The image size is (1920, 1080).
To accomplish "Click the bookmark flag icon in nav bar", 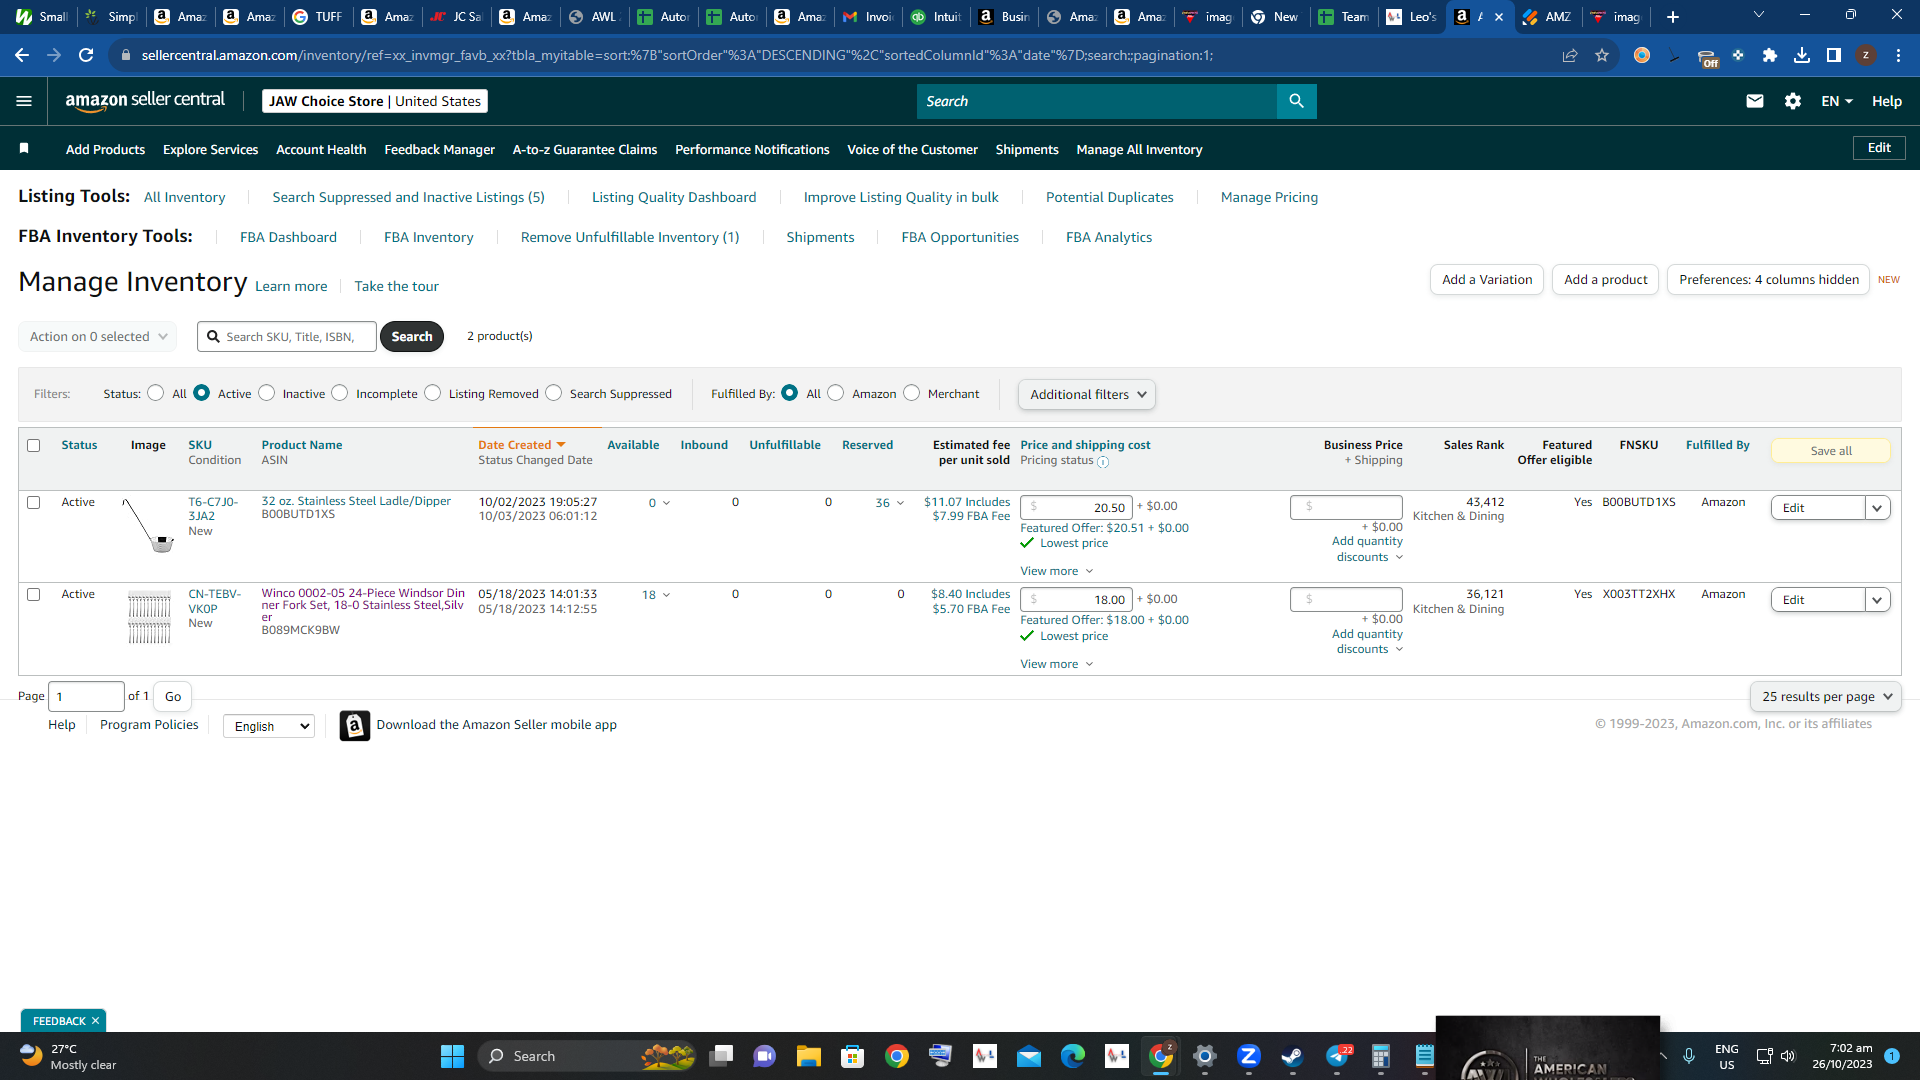I will pos(24,149).
